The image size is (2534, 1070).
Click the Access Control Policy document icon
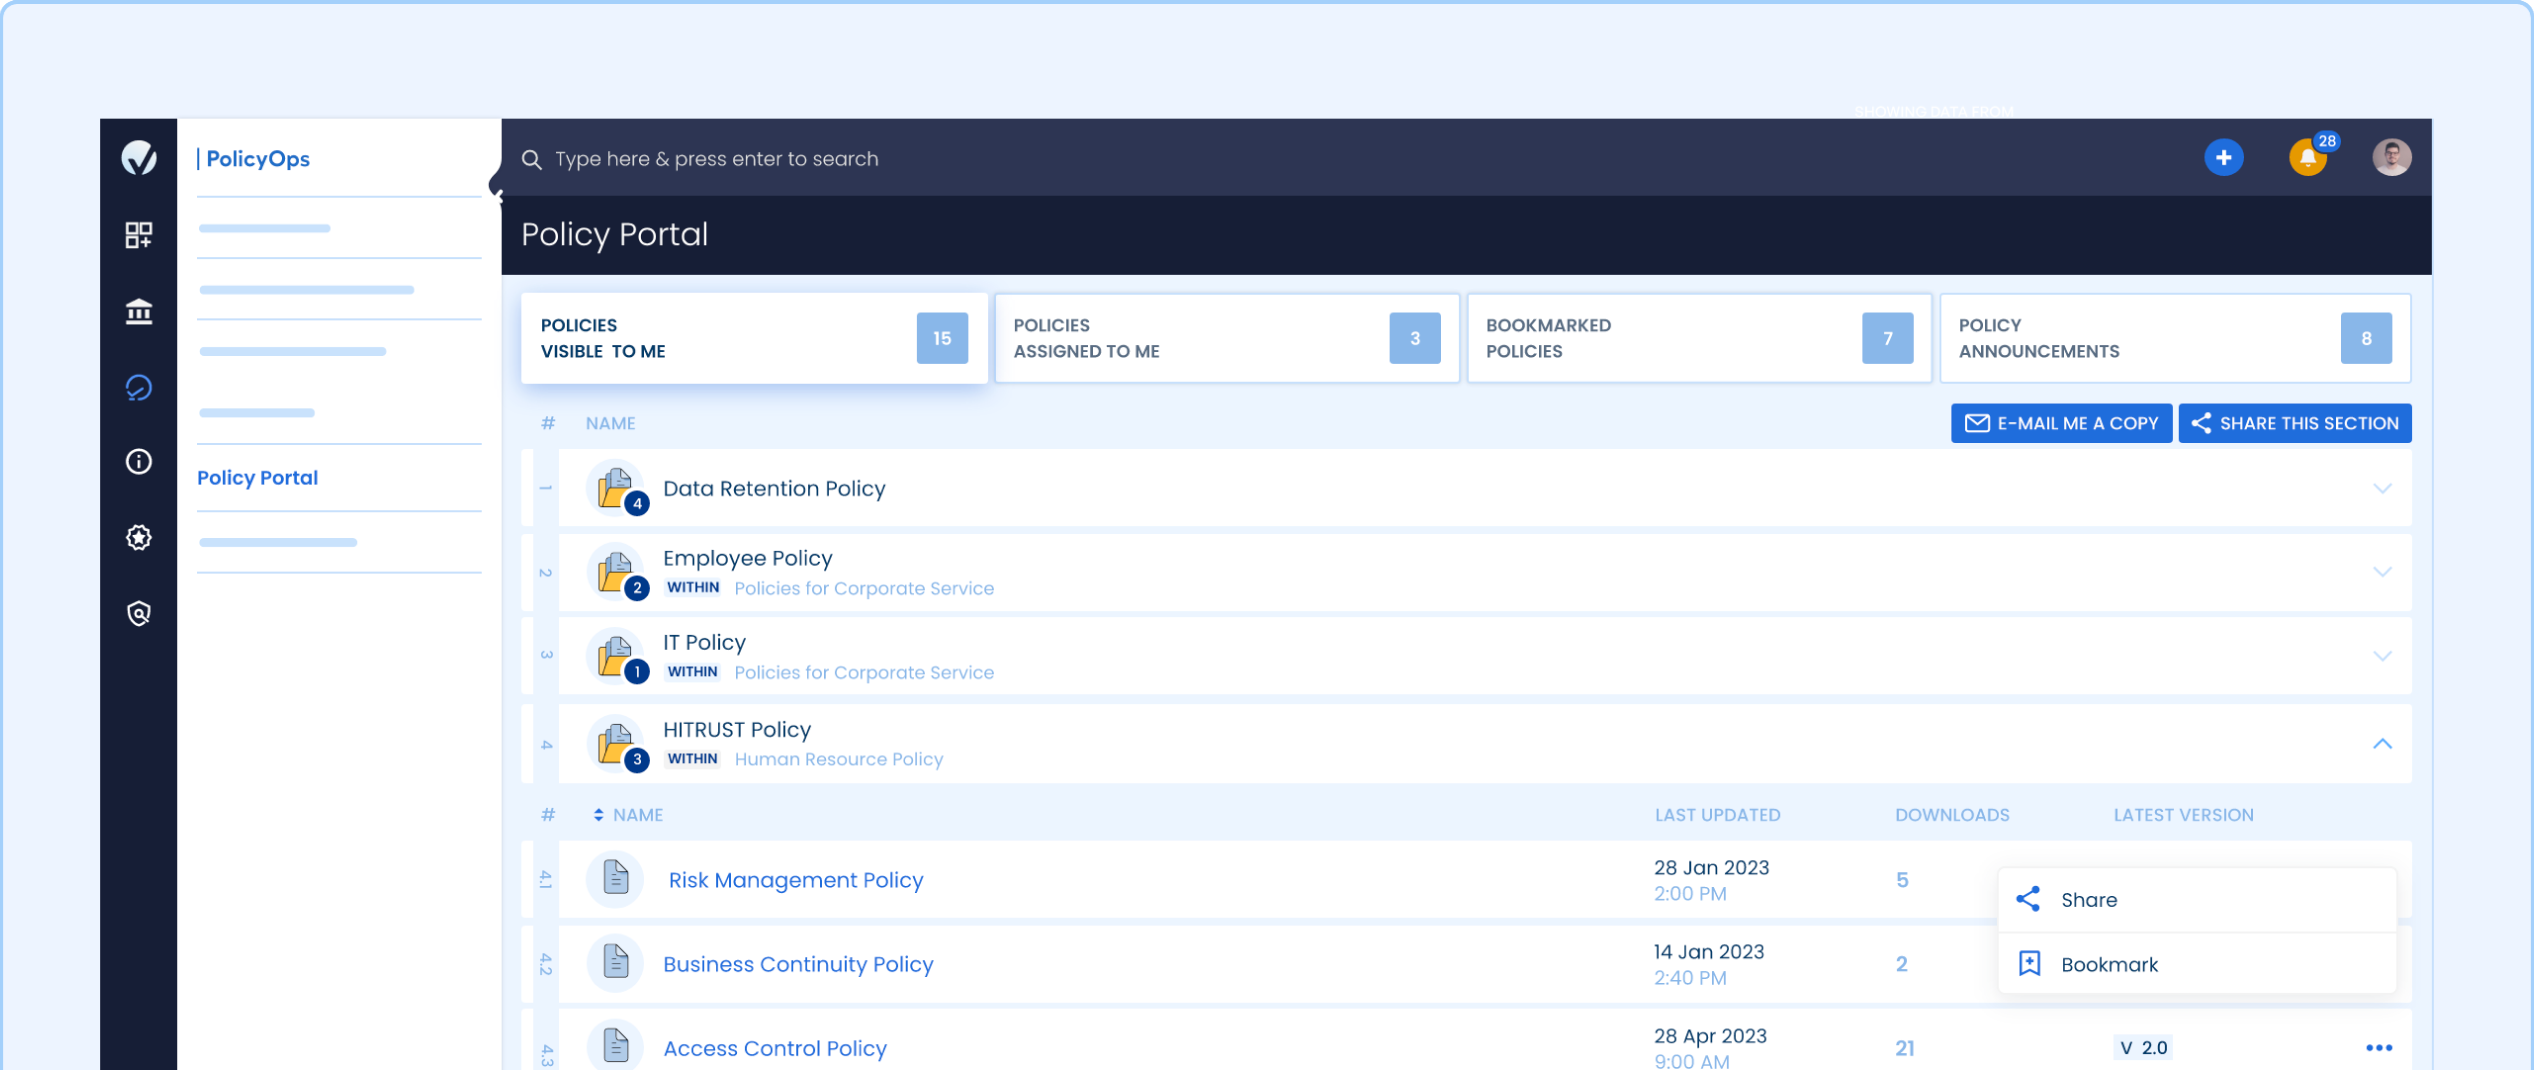click(x=615, y=1046)
